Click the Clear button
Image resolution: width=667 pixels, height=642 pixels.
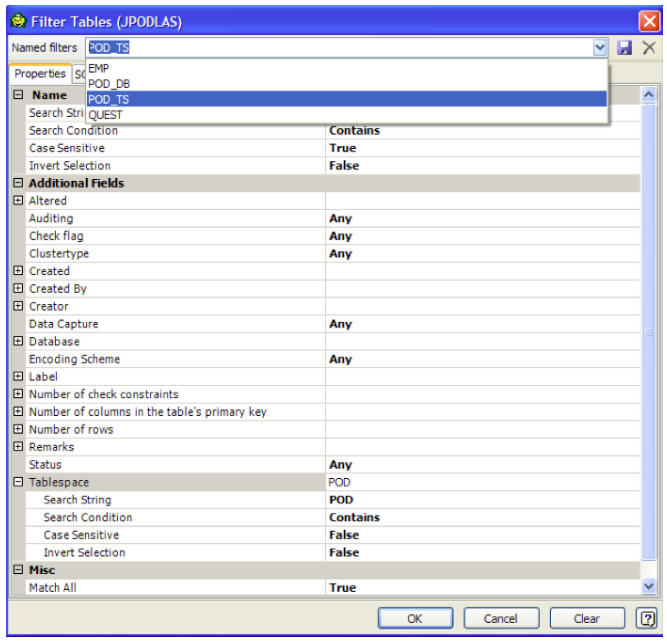point(587,618)
